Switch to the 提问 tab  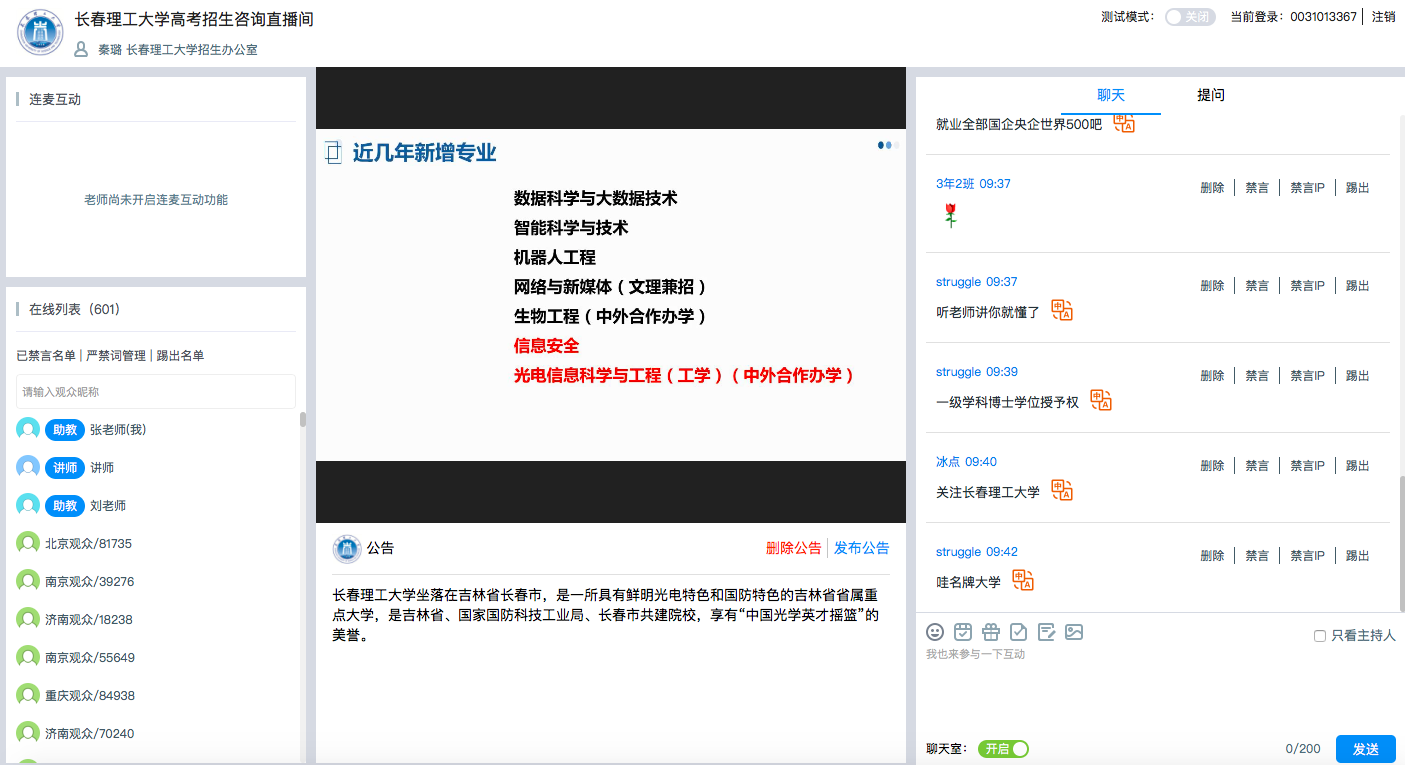tap(1211, 95)
